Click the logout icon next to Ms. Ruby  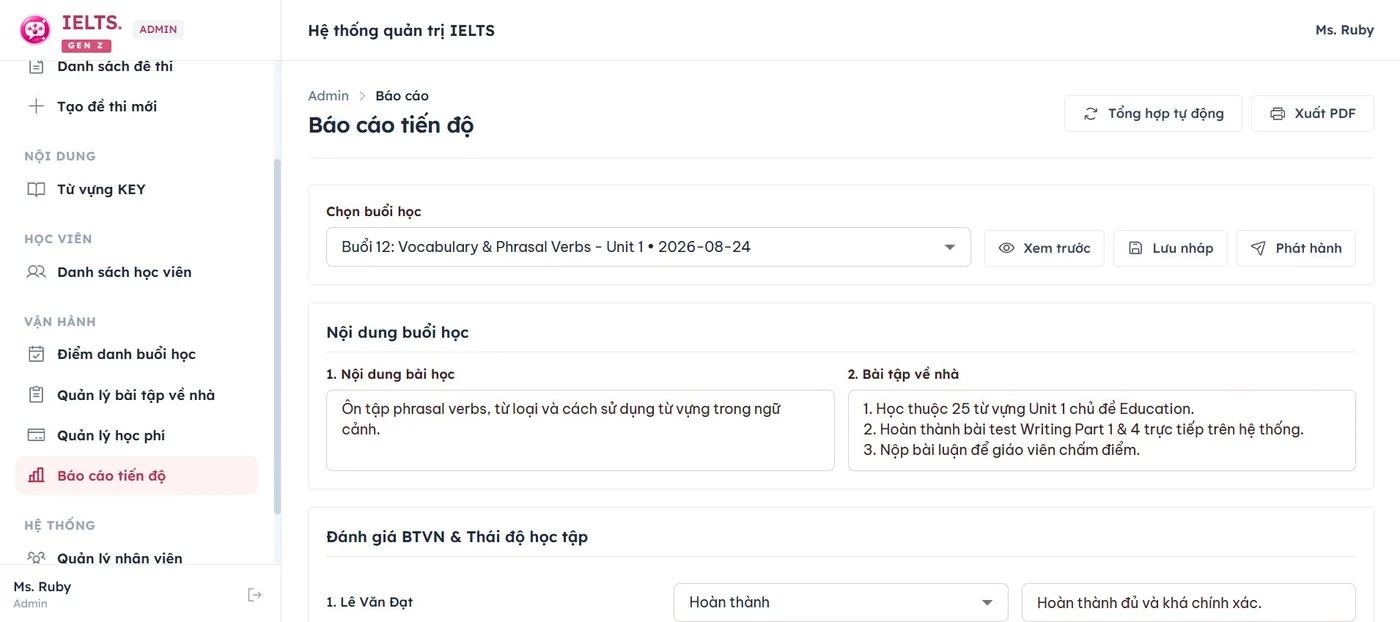coord(255,595)
